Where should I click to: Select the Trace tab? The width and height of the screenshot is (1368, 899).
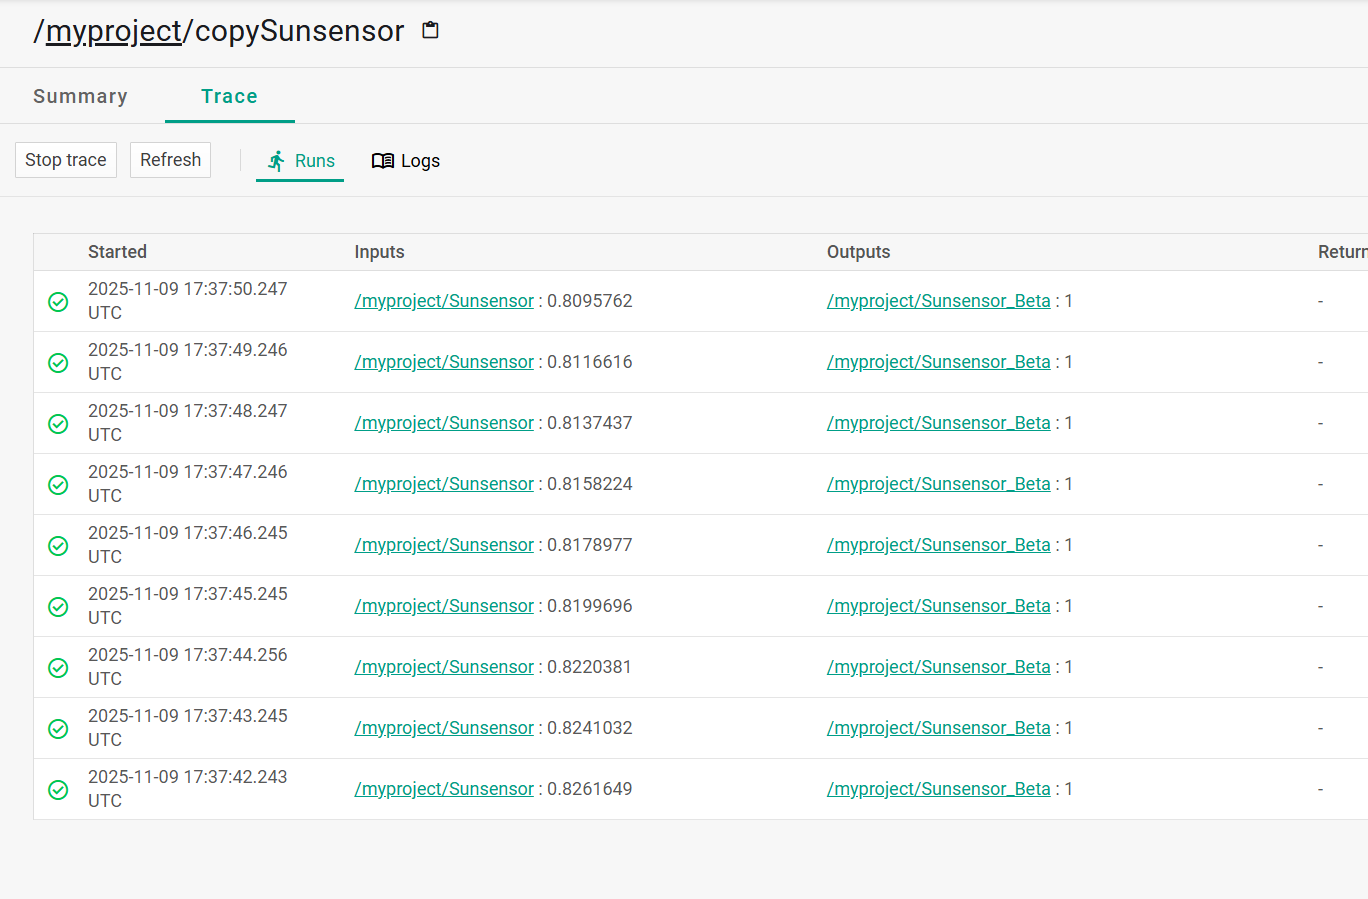229,96
